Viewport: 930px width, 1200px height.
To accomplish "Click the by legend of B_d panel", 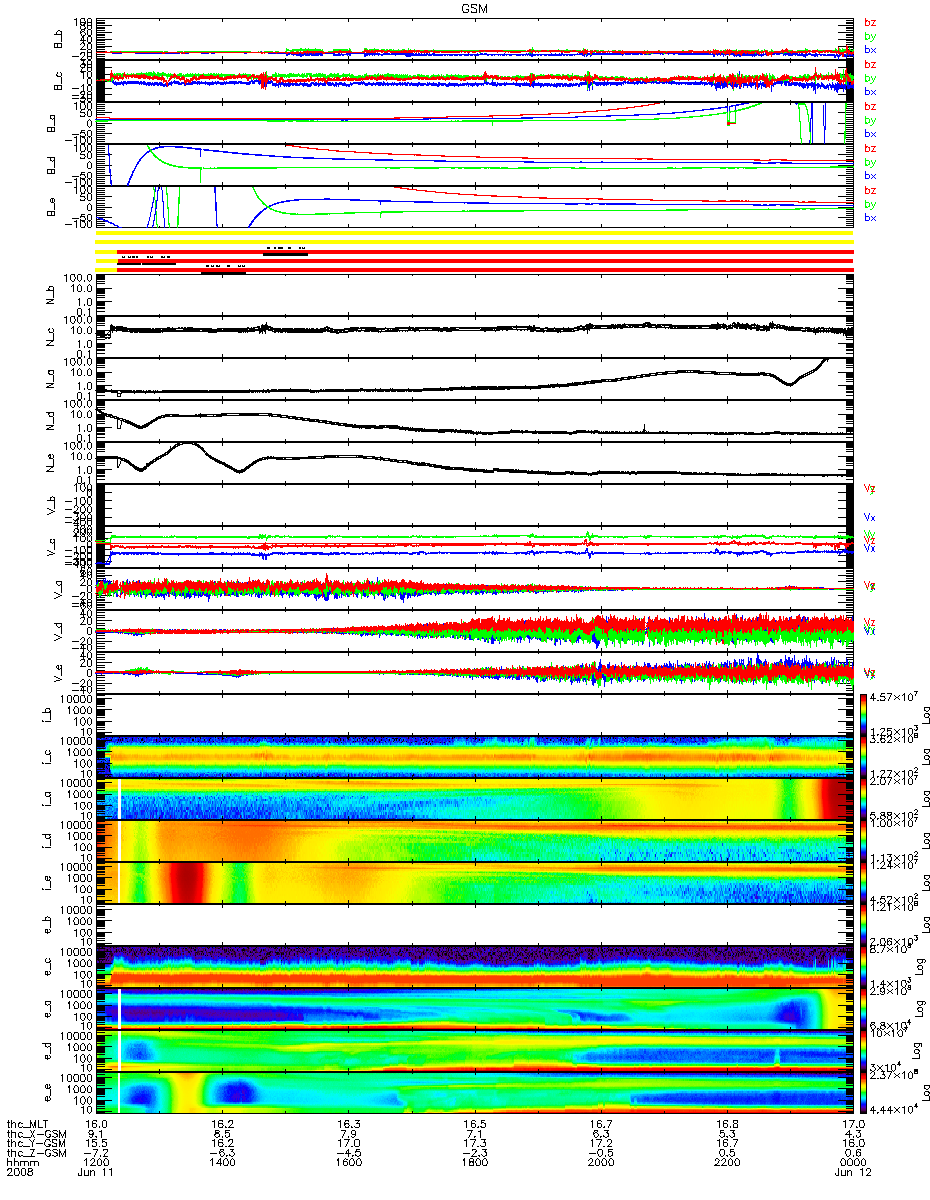I will (870, 162).
